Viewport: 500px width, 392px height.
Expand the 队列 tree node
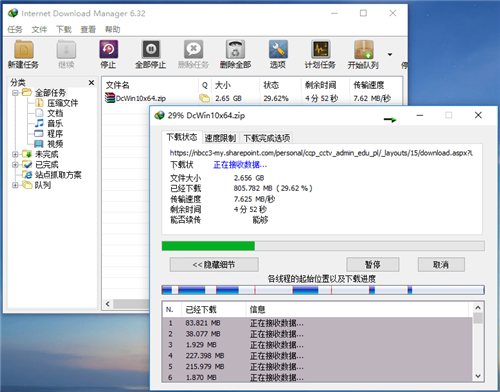pos(15,185)
